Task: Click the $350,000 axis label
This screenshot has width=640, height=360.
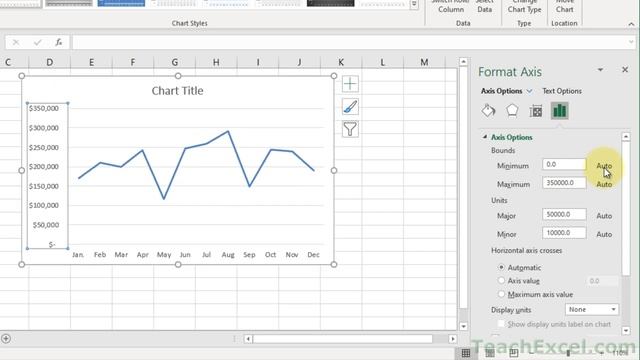Action: point(44,108)
